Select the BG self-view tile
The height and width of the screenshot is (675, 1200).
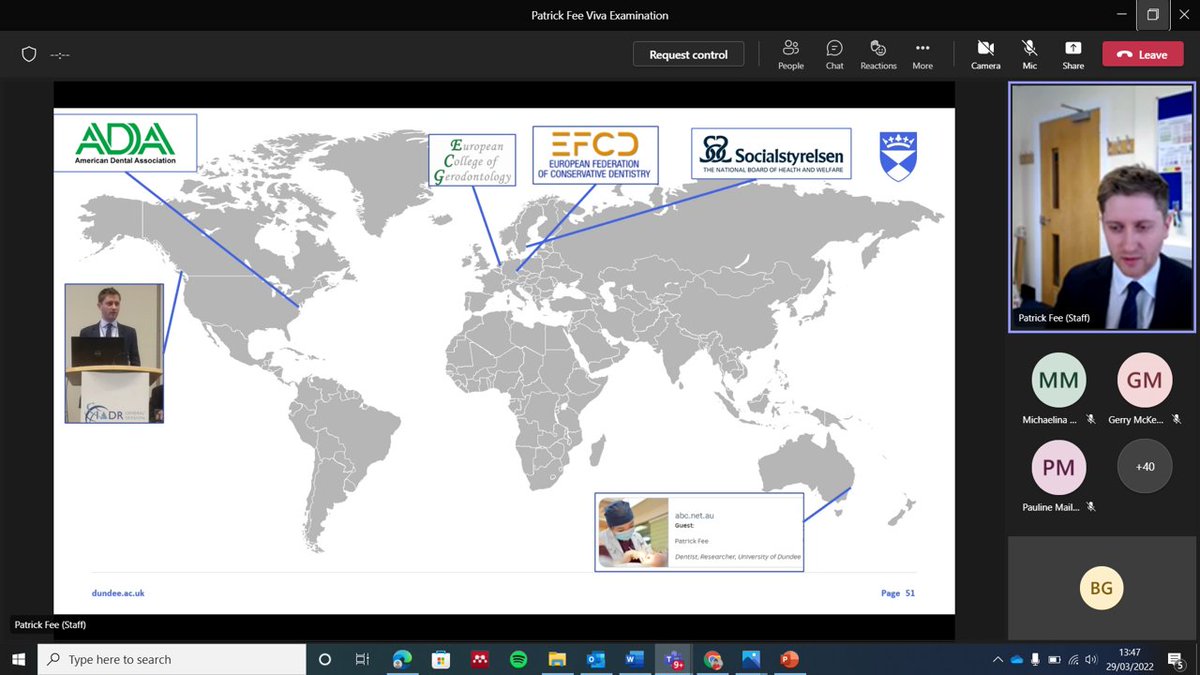point(1101,588)
